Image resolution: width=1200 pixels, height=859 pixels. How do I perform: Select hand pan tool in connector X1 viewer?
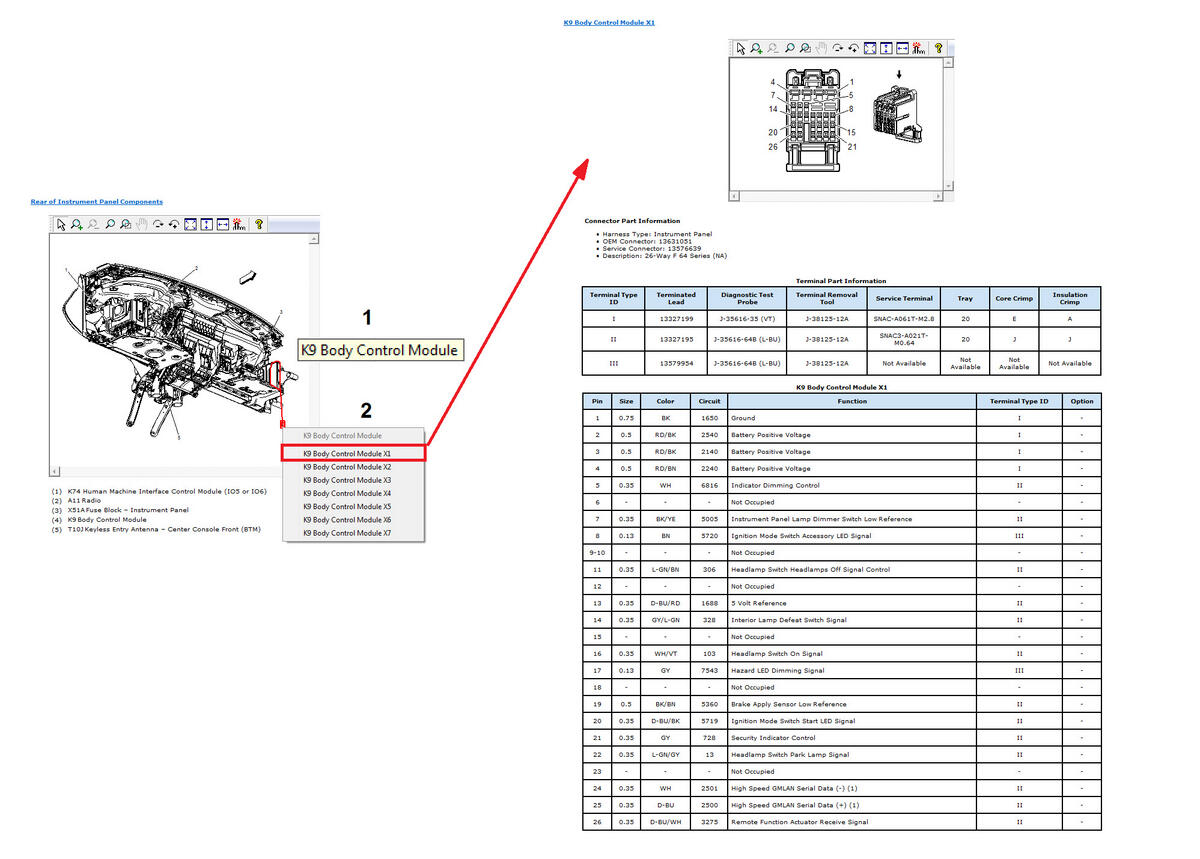click(822, 48)
